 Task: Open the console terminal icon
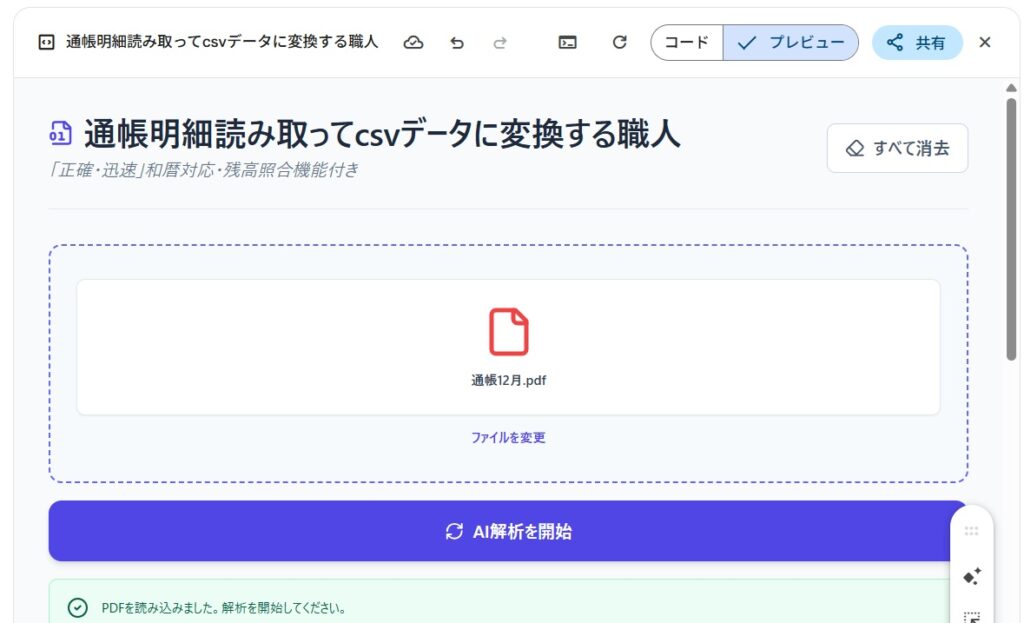pyautogui.click(x=567, y=42)
